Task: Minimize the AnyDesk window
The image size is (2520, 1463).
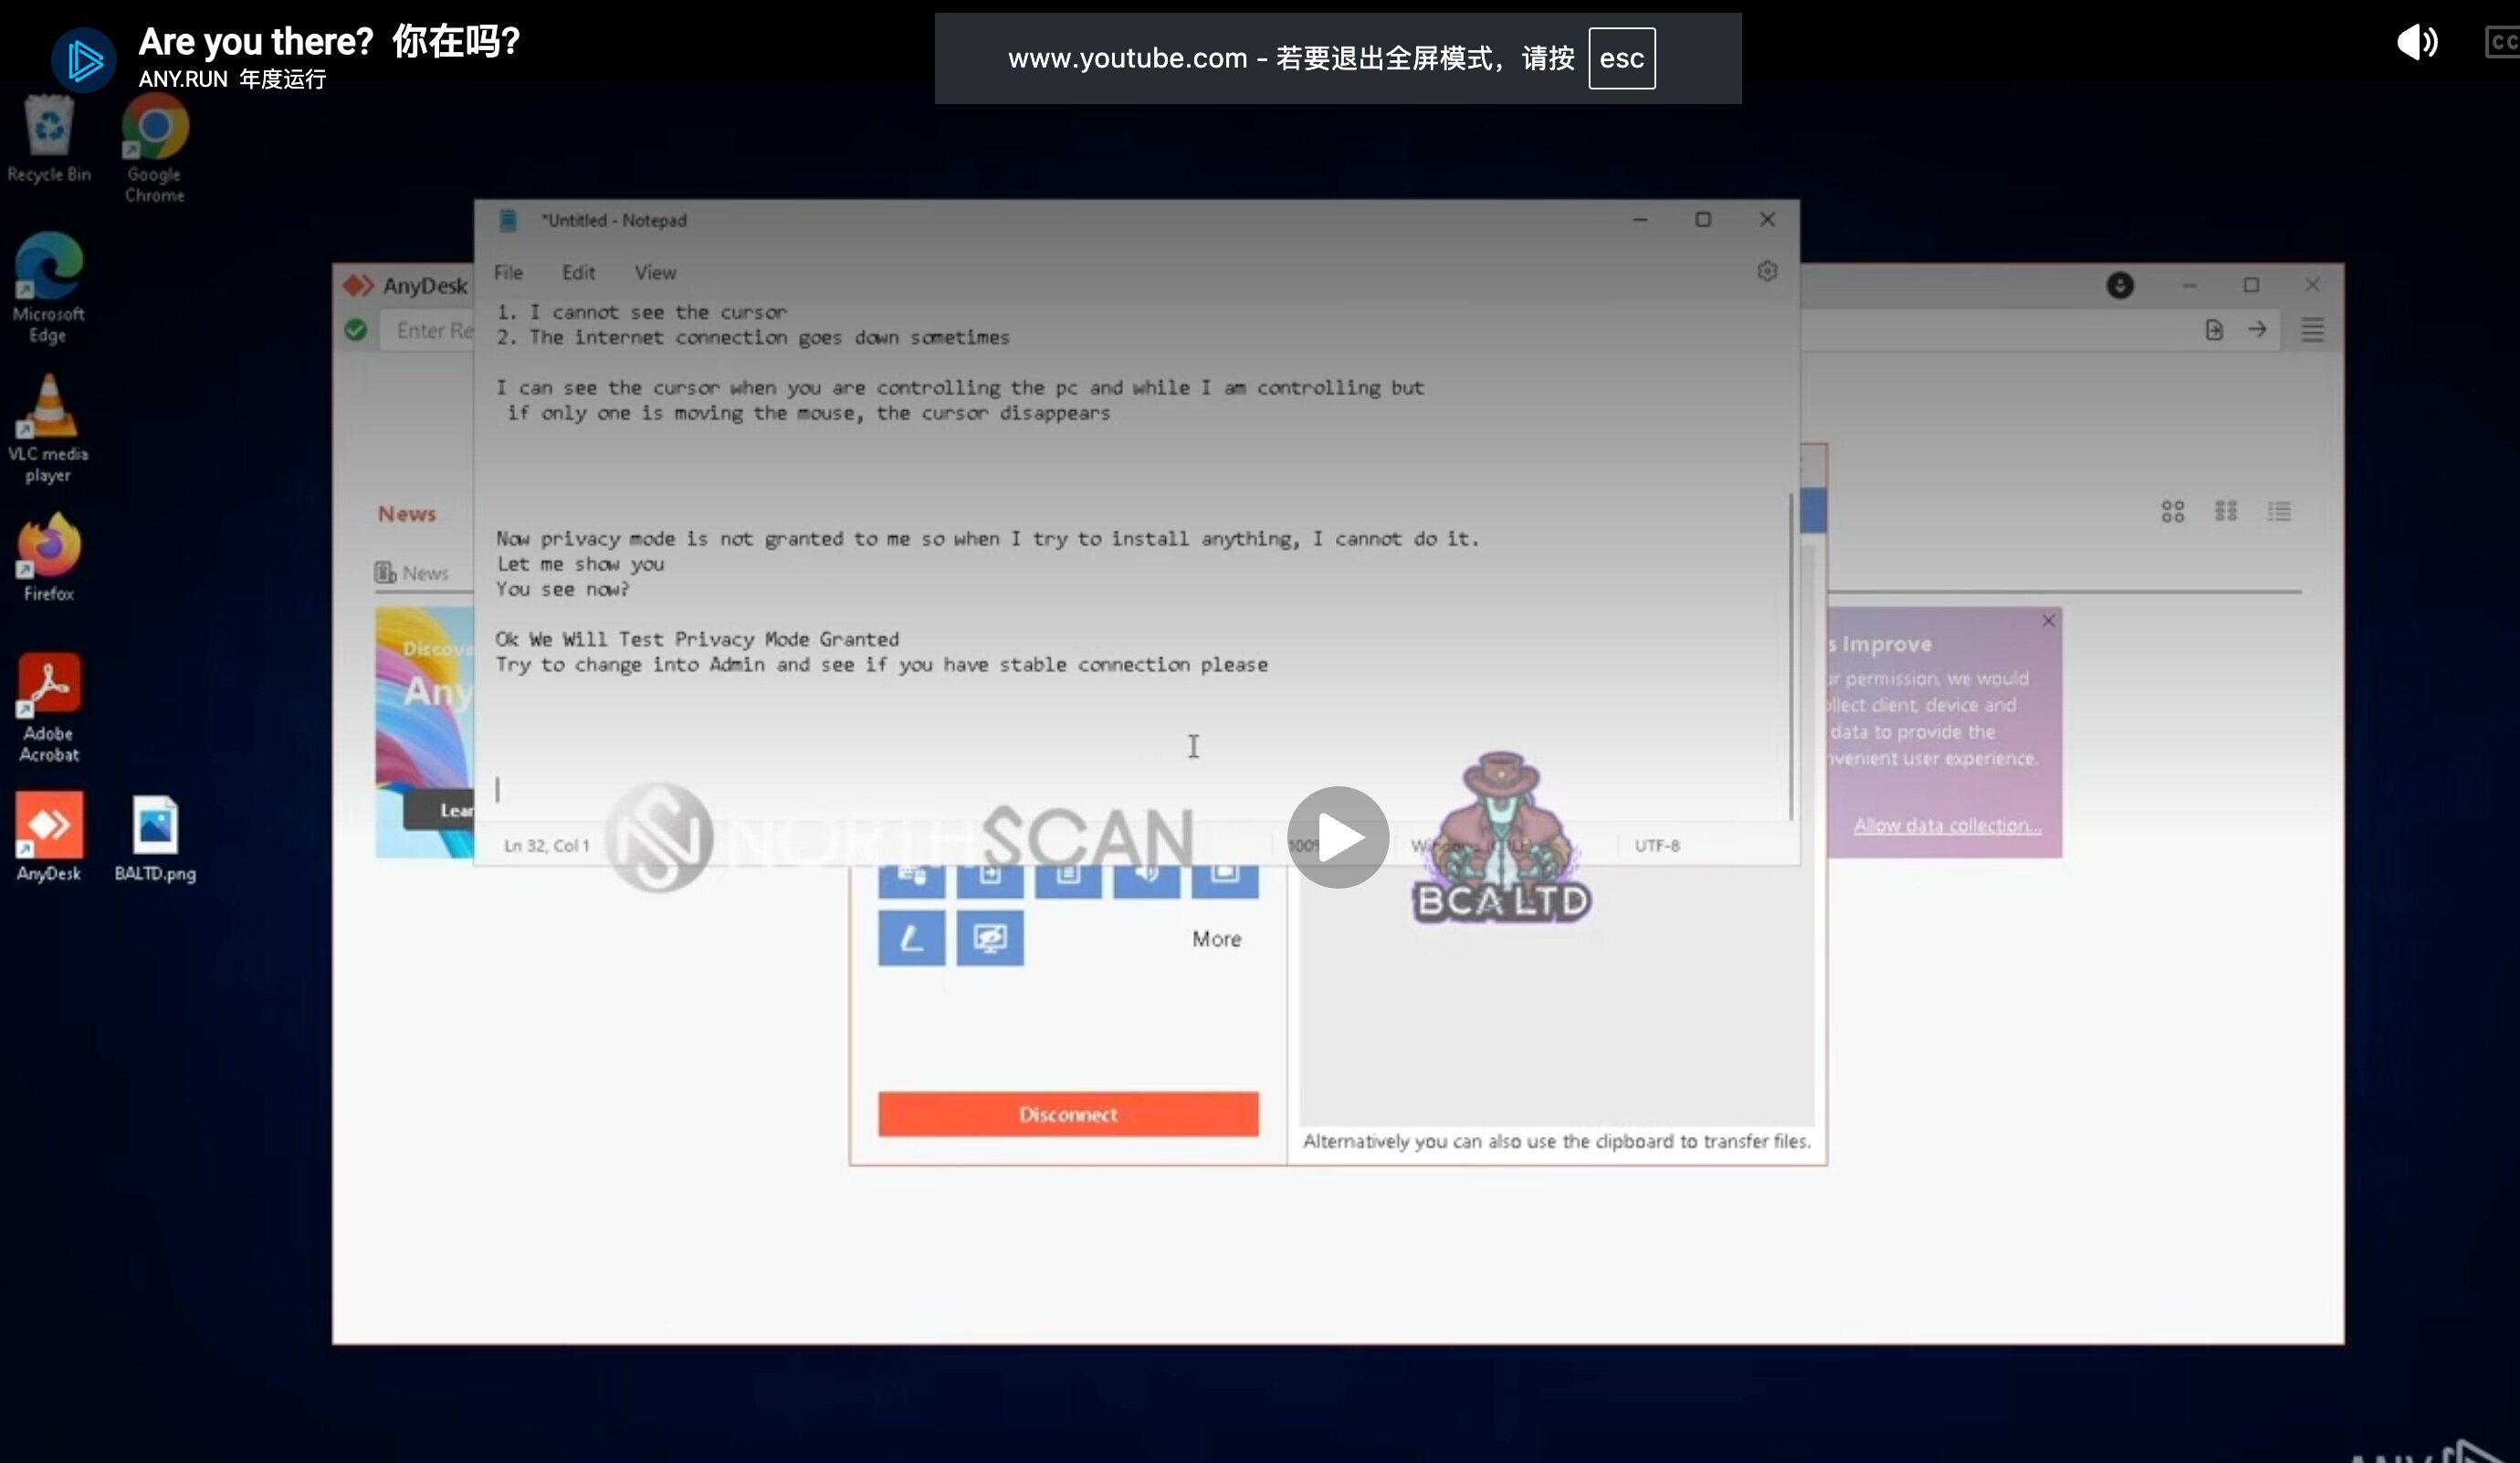Action: coord(2189,285)
